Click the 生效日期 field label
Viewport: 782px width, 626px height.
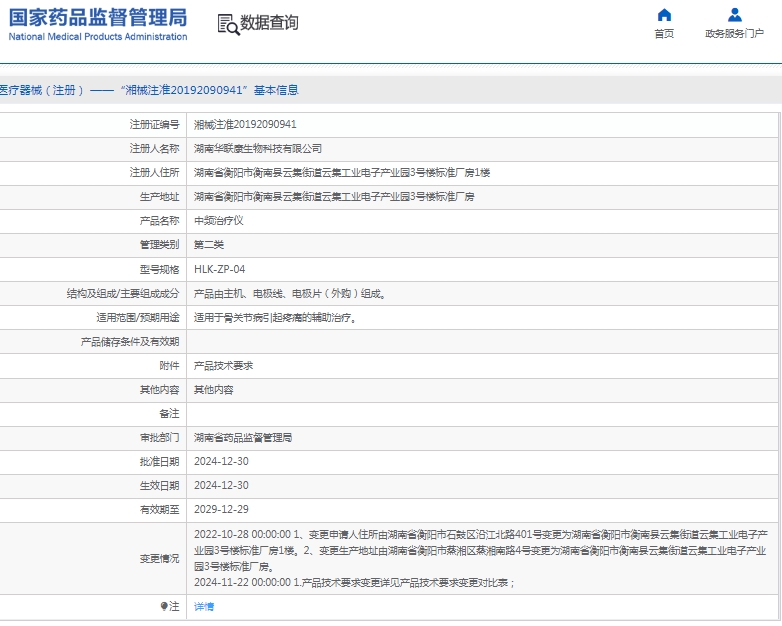tap(159, 485)
